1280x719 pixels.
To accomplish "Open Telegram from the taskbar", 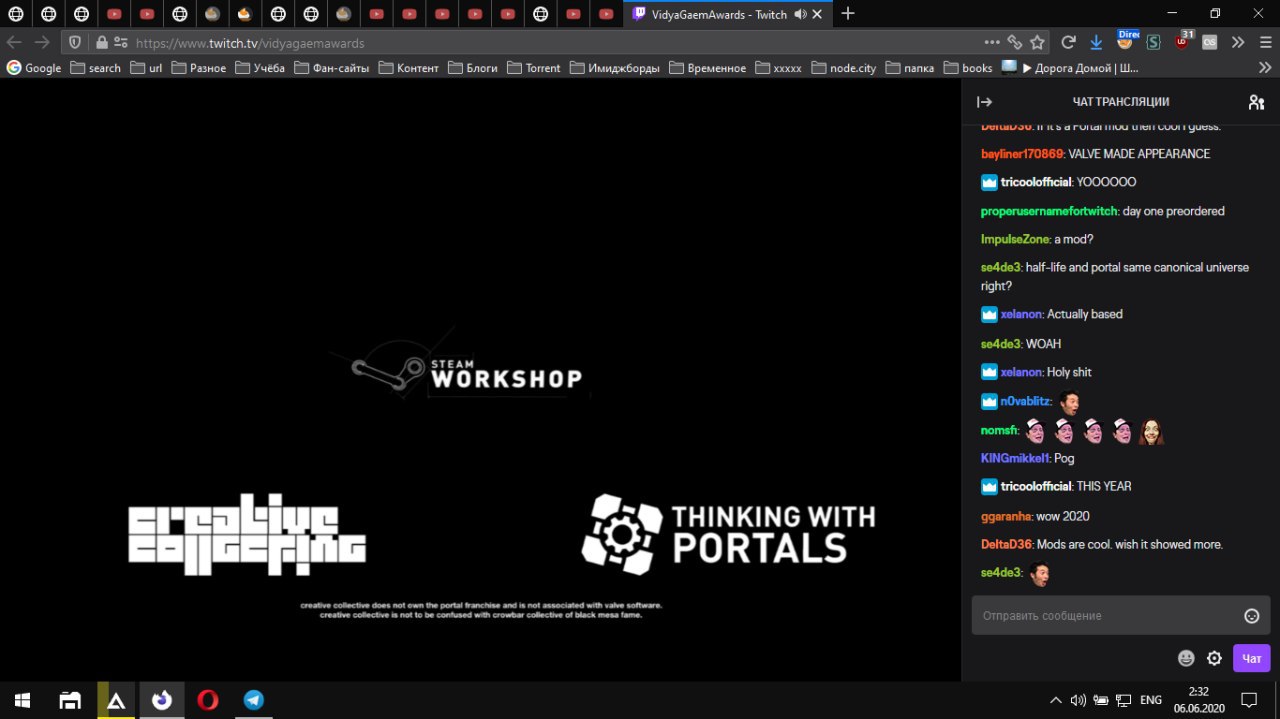I will (254, 700).
